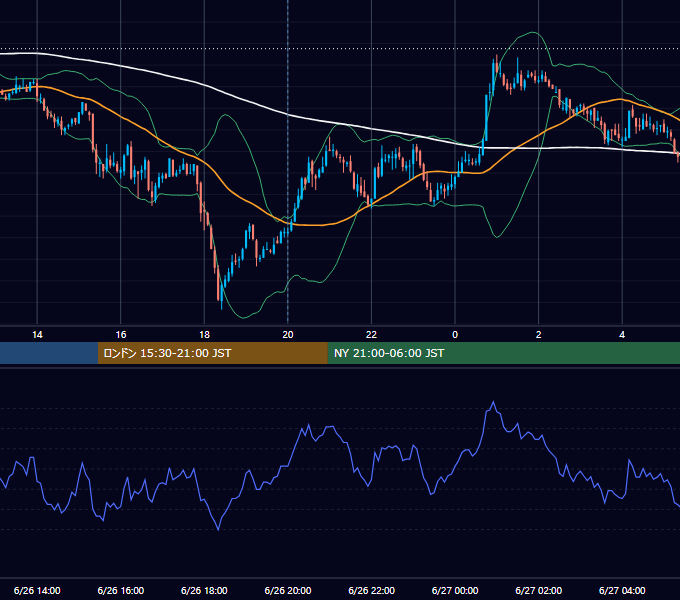
Task: Click the 6/26 18:00 label on indicator axis
Action: pyautogui.click(x=204, y=590)
